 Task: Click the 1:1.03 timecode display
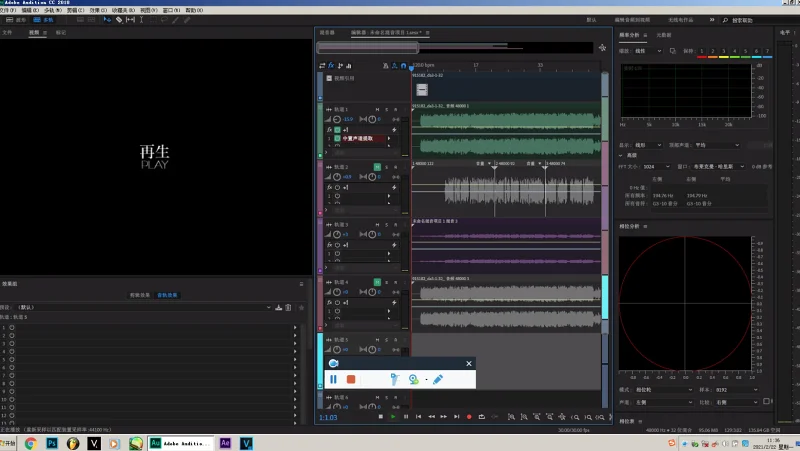point(328,417)
